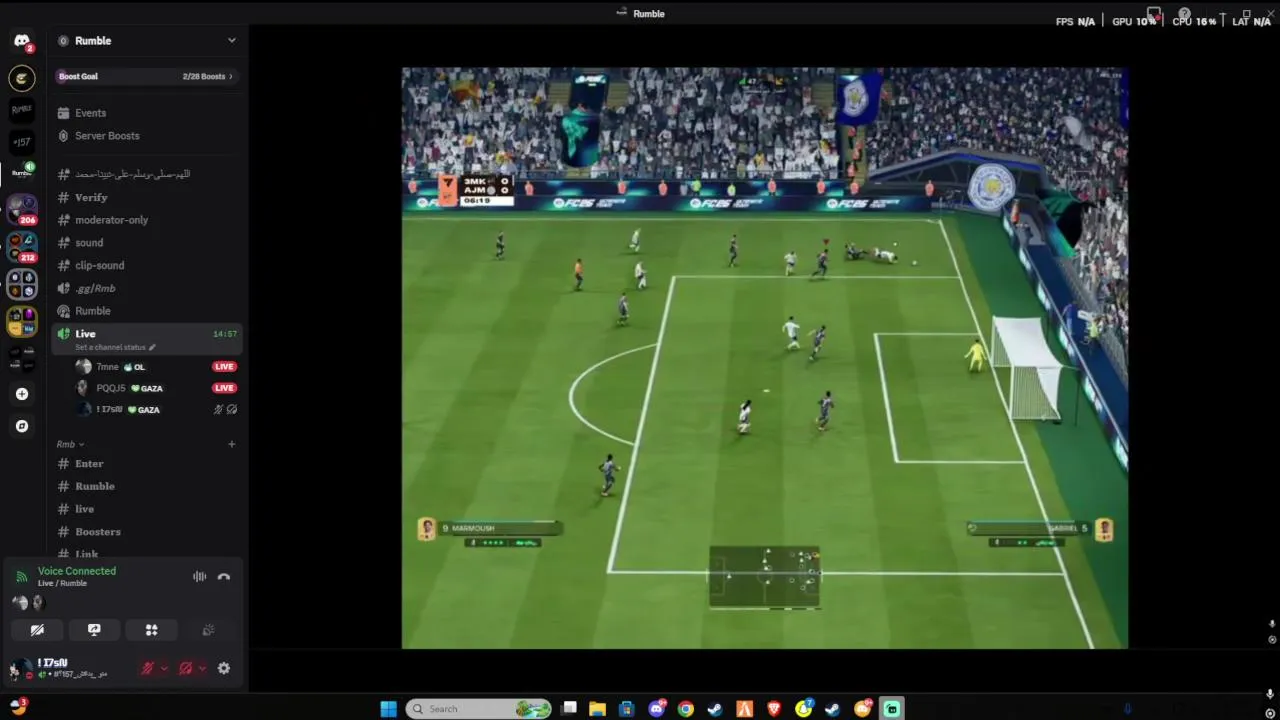Create channel in Rmb category plus

point(231,444)
